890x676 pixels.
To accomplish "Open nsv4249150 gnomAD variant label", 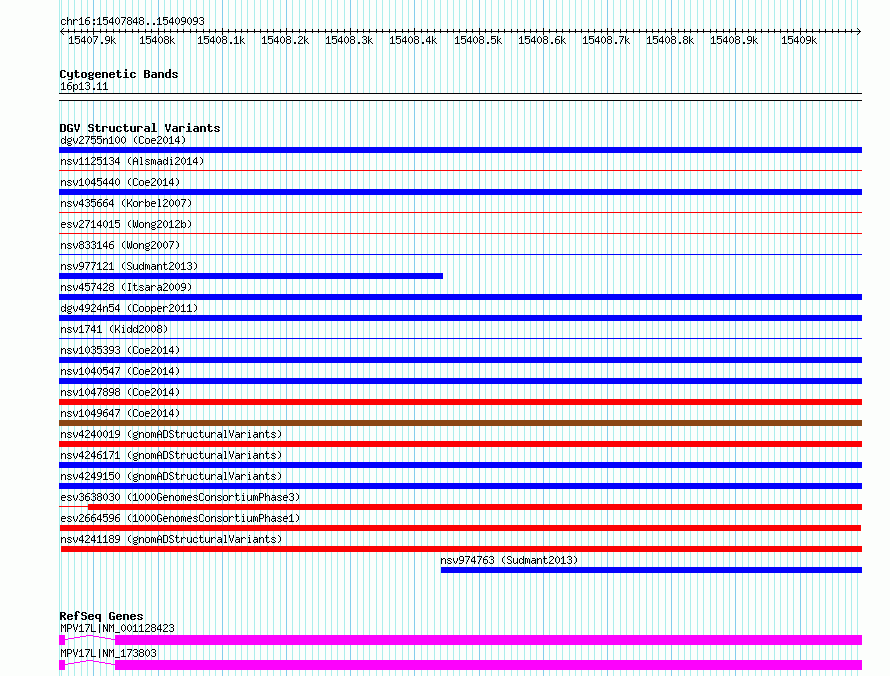I will click(171, 476).
